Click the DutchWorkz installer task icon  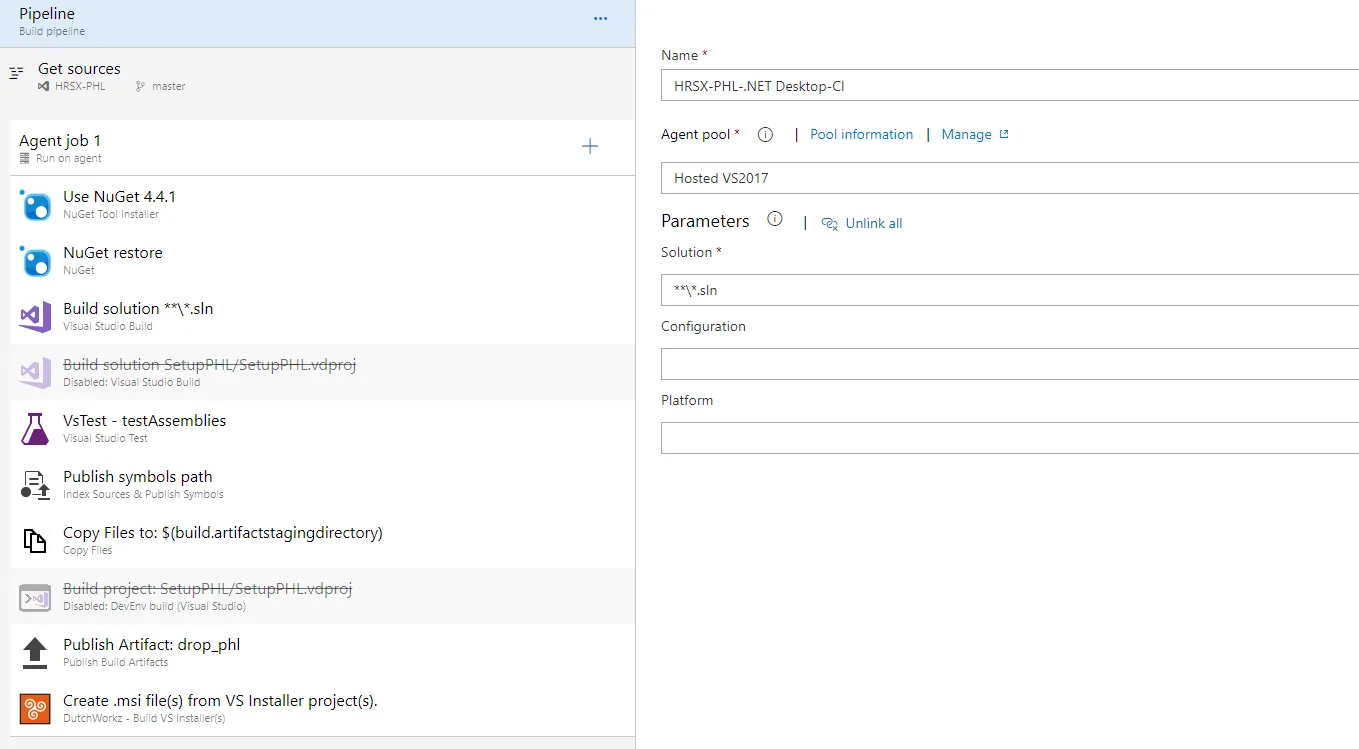pos(36,709)
